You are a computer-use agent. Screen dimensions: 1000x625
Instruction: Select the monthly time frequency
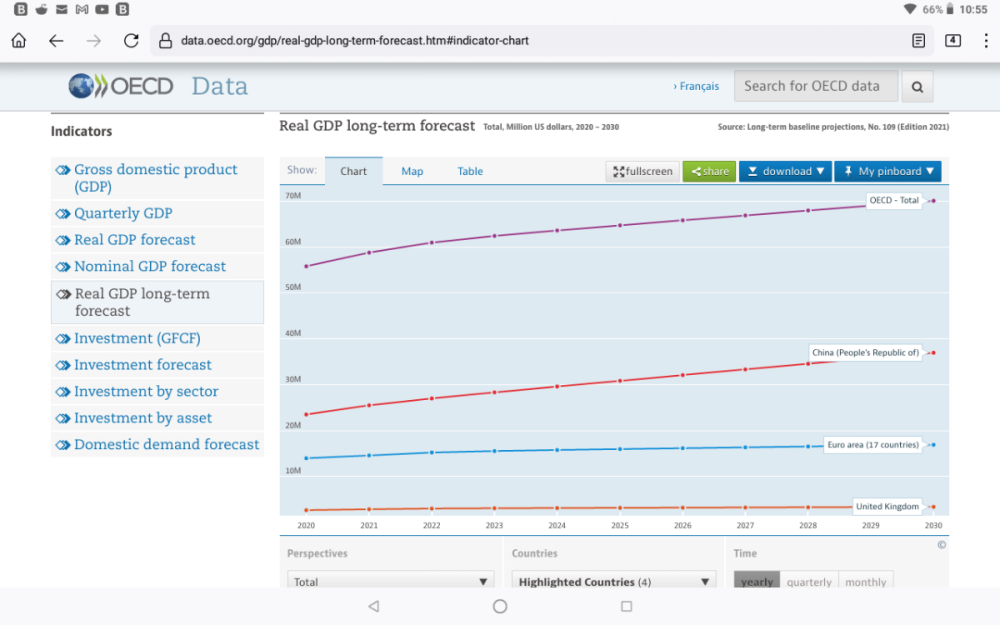pyautogui.click(x=865, y=582)
